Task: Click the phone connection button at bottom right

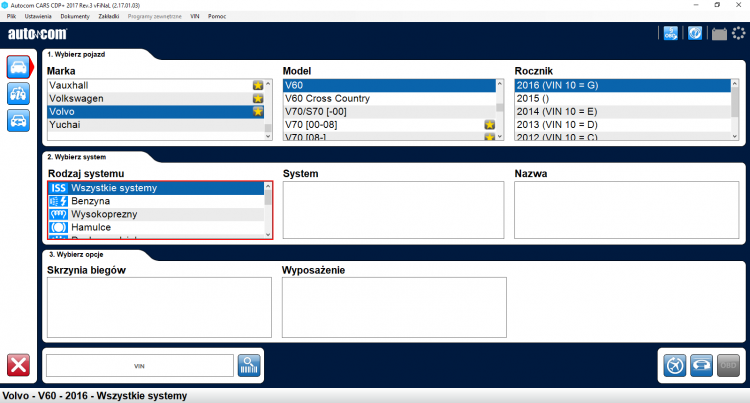Action: (x=702, y=366)
